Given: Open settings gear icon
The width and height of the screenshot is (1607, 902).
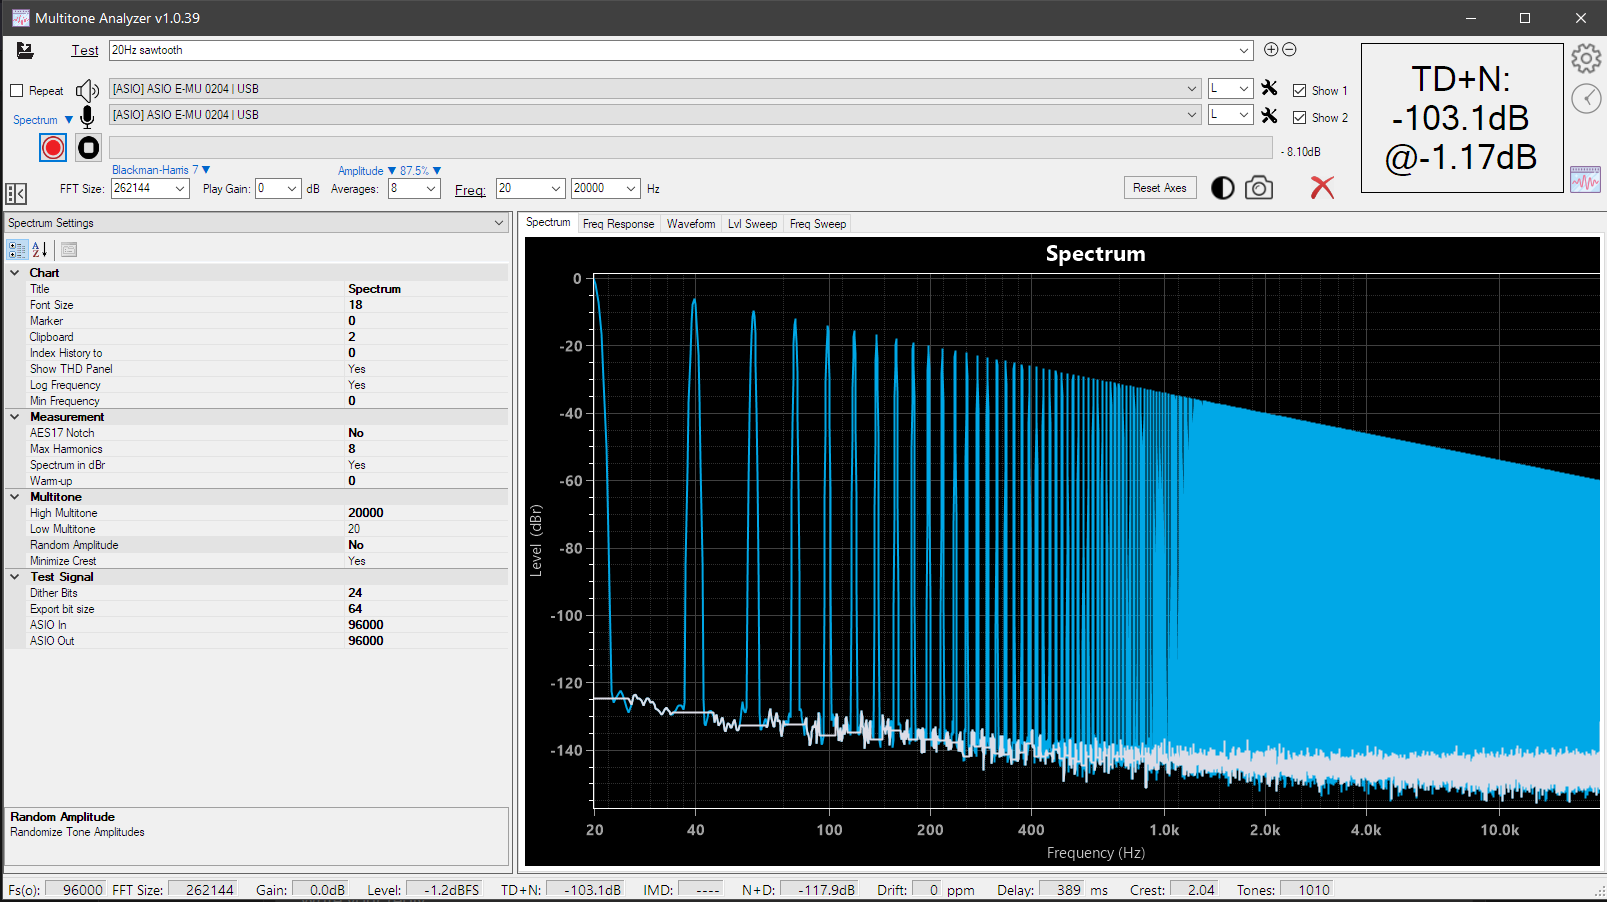Looking at the screenshot, I should click(1586, 58).
